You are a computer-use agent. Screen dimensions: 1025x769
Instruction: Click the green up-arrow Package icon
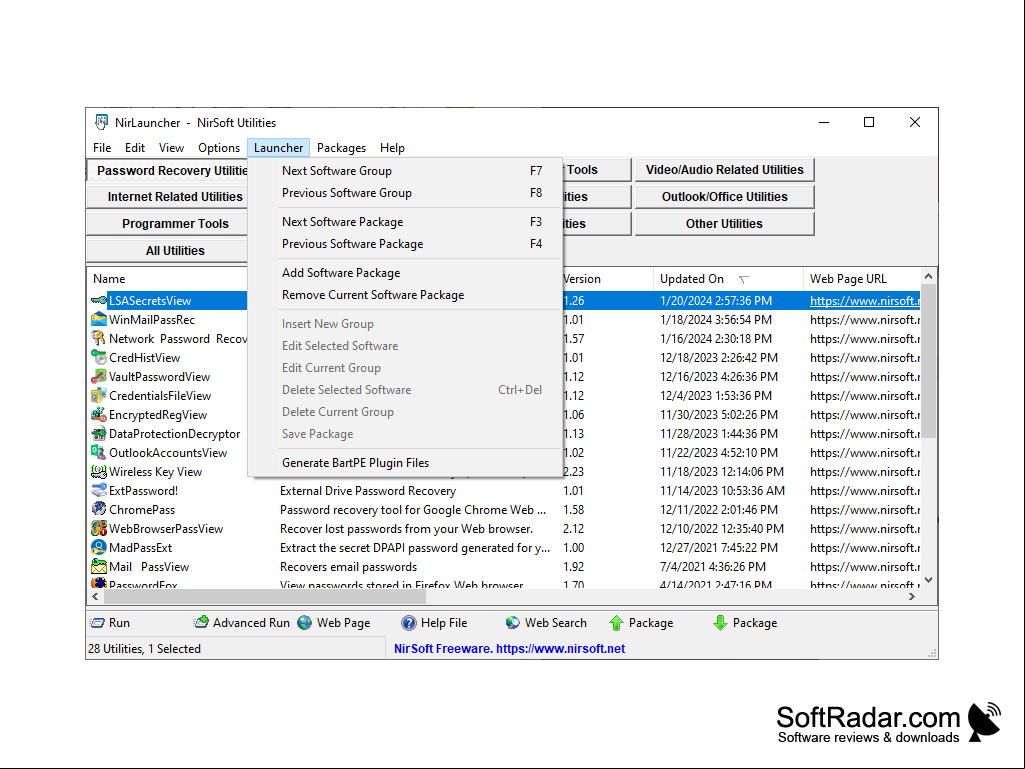(616, 623)
